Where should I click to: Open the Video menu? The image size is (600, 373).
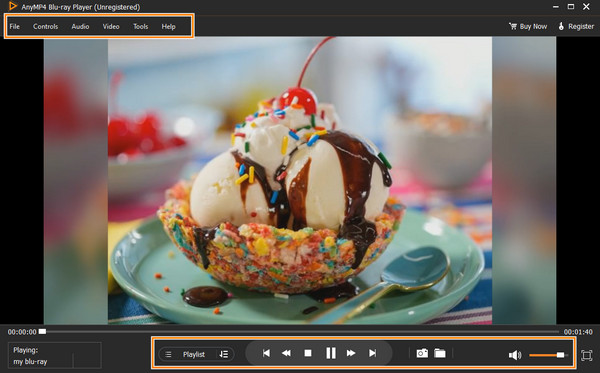111,26
